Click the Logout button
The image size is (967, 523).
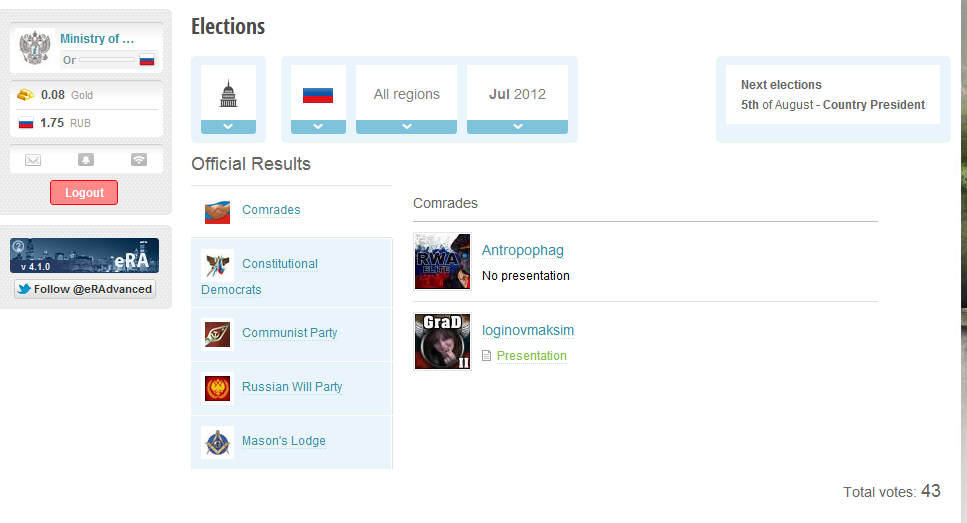coord(84,193)
